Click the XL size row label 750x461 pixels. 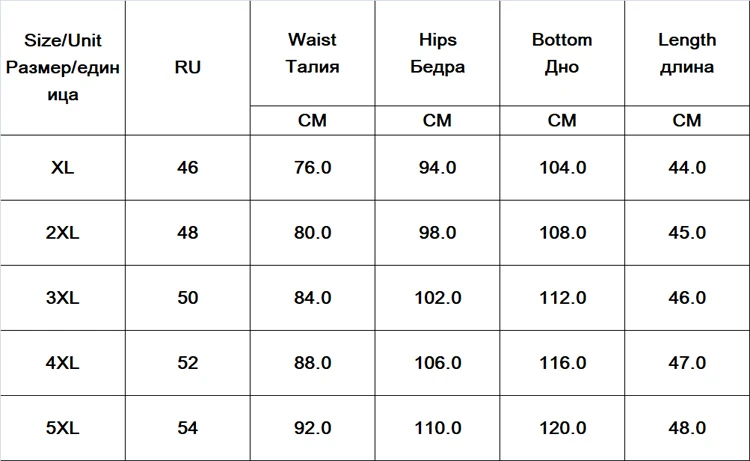62,167
